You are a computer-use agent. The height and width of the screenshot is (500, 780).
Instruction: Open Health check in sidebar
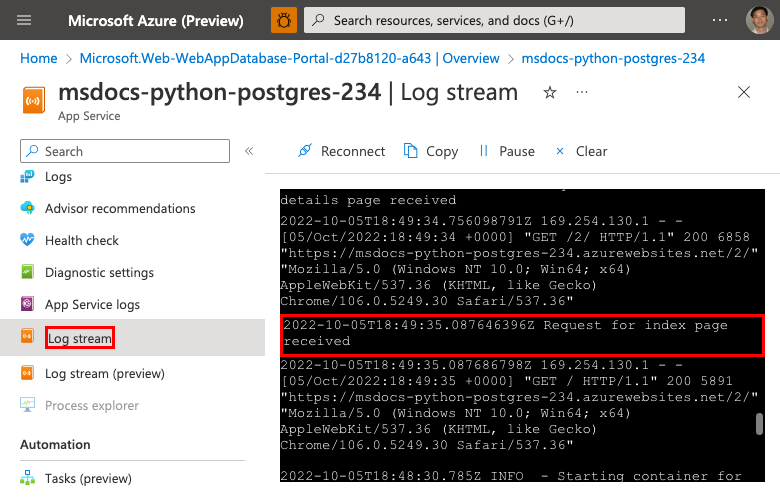click(x=82, y=240)
